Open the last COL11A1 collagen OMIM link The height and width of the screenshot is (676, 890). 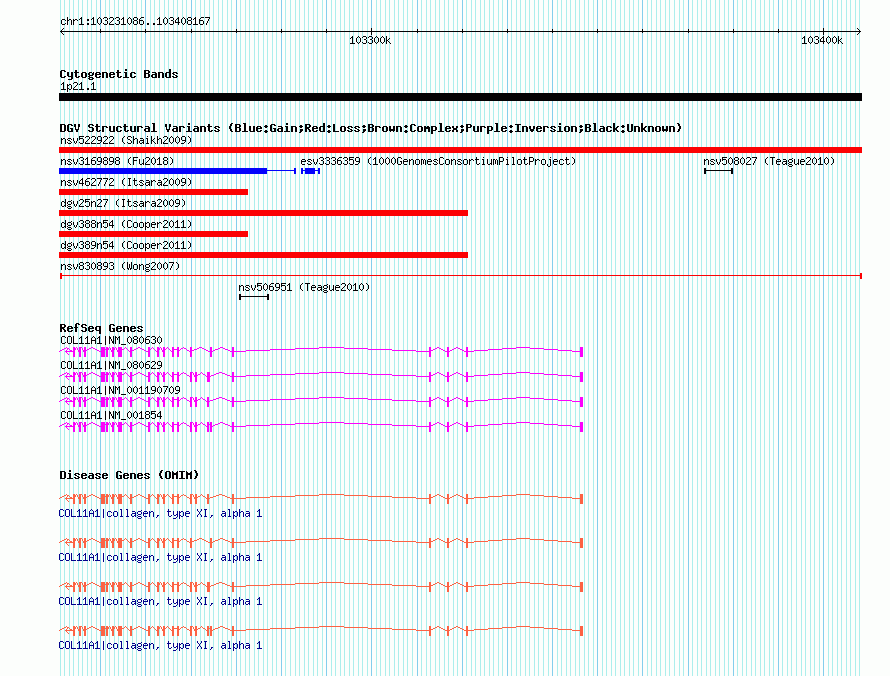click(x=160, y=645)
